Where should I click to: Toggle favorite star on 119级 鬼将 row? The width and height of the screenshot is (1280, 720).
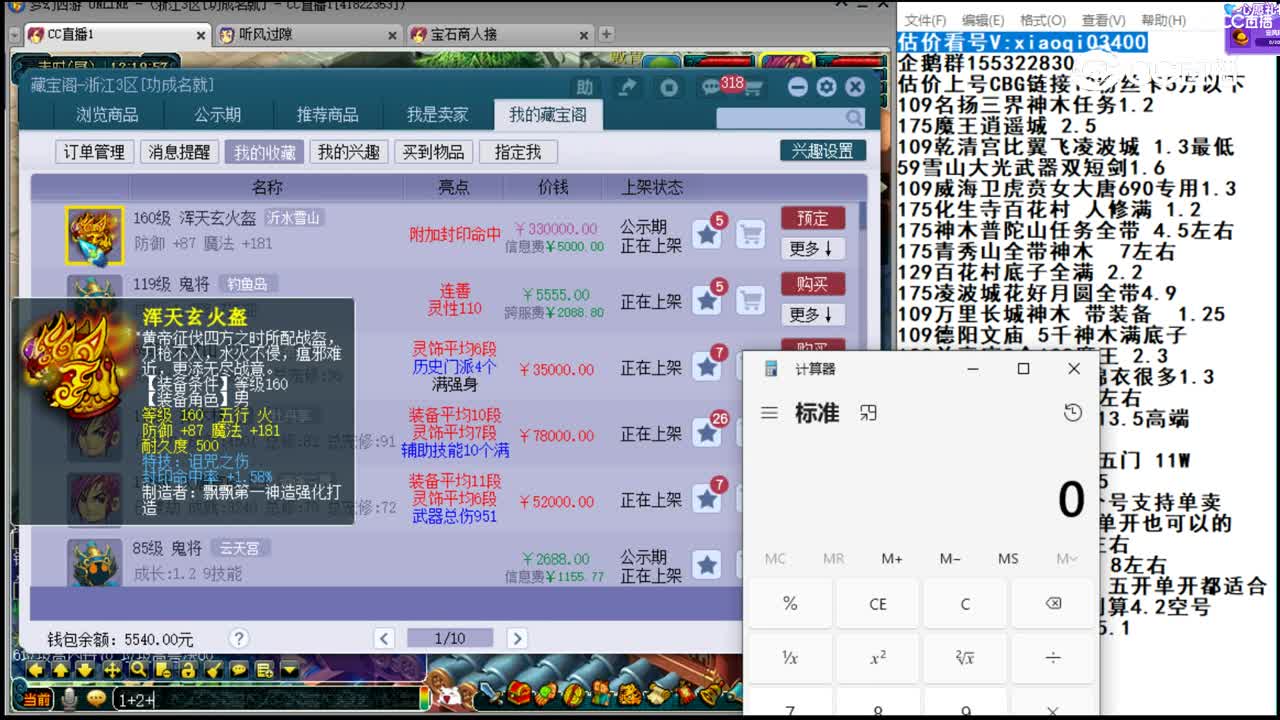coord(707,299)
